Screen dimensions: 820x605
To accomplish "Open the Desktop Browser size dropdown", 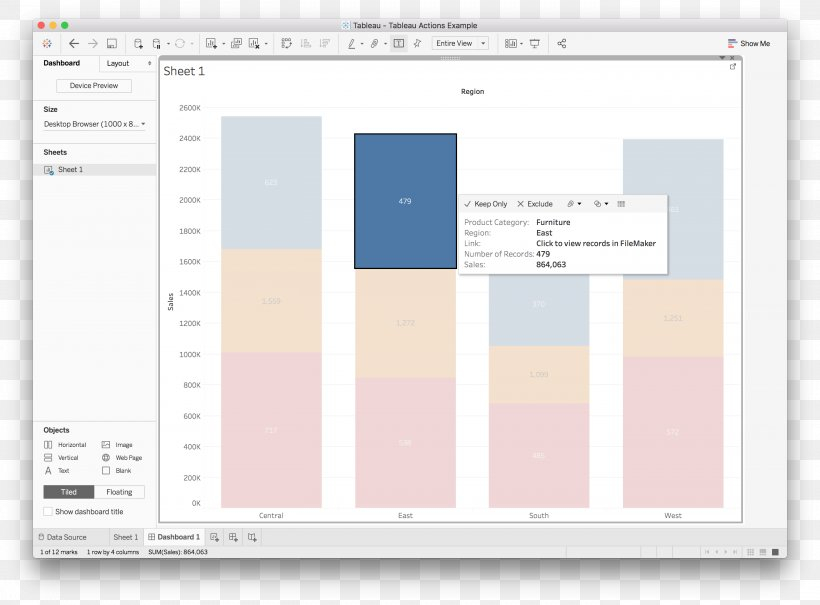I will coord(95,124).
